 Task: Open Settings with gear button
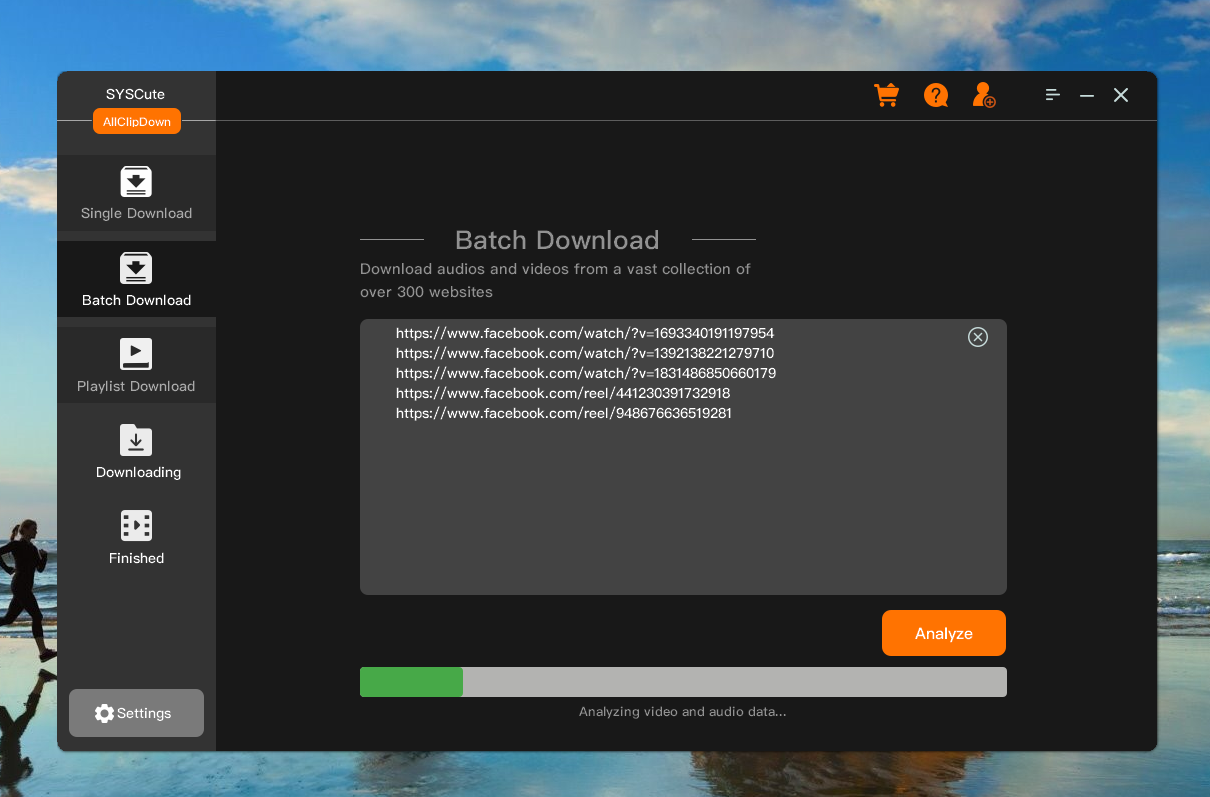coord(136,713)
